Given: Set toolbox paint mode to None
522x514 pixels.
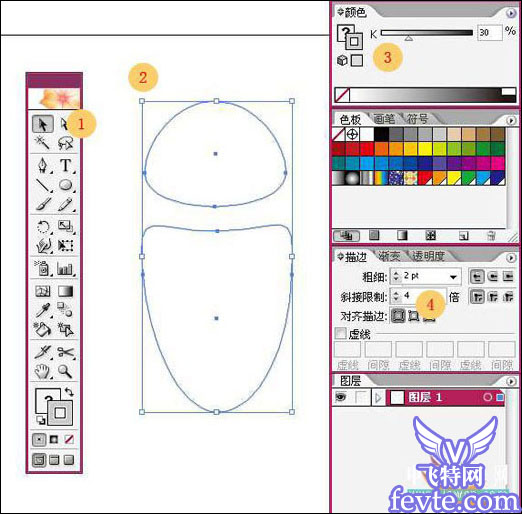Looking at the screenshot, I should 69,439.
